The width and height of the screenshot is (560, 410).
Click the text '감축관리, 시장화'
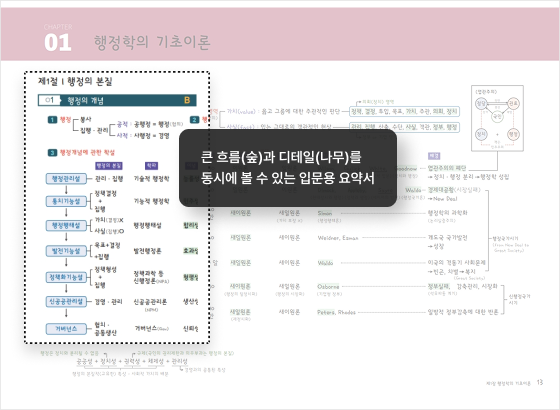(477, 286)
